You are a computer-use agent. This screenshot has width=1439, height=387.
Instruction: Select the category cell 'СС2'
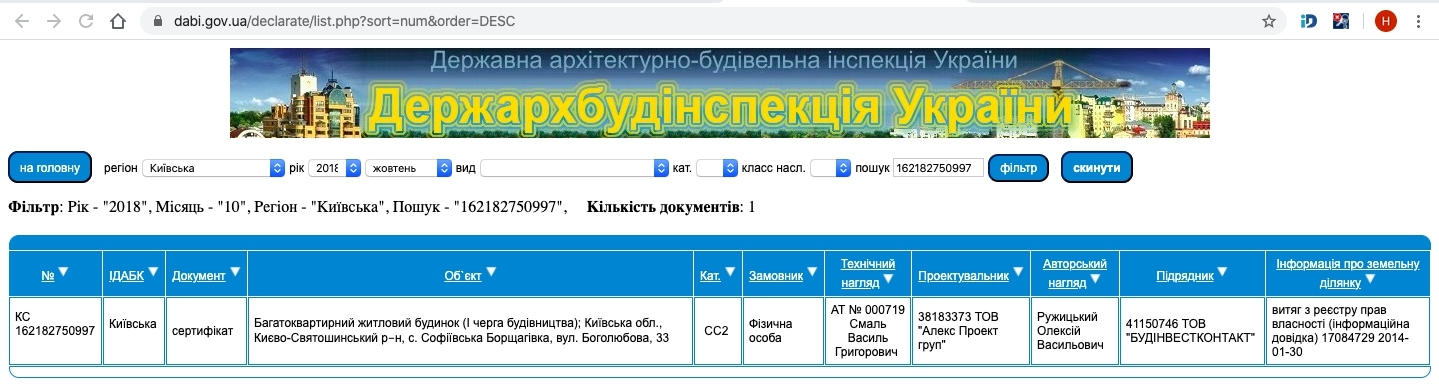[x=717, y=330]
